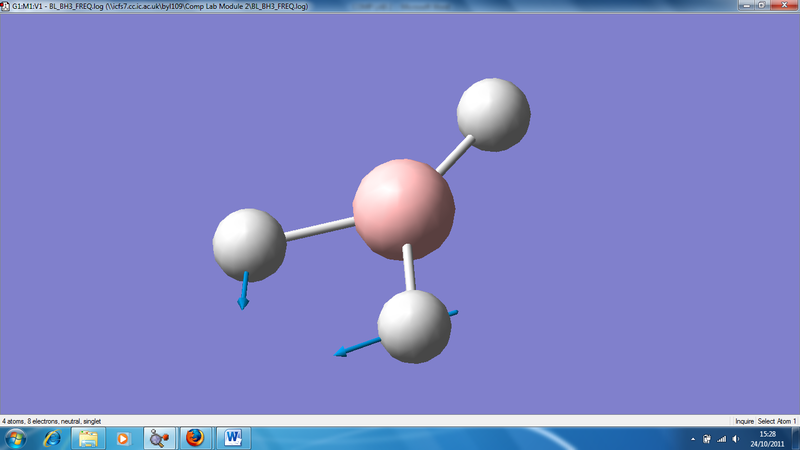Viewport: 800px width, 450px height.
Task: Click the bond between boron and left hydrogen
Action: [320, 229]
